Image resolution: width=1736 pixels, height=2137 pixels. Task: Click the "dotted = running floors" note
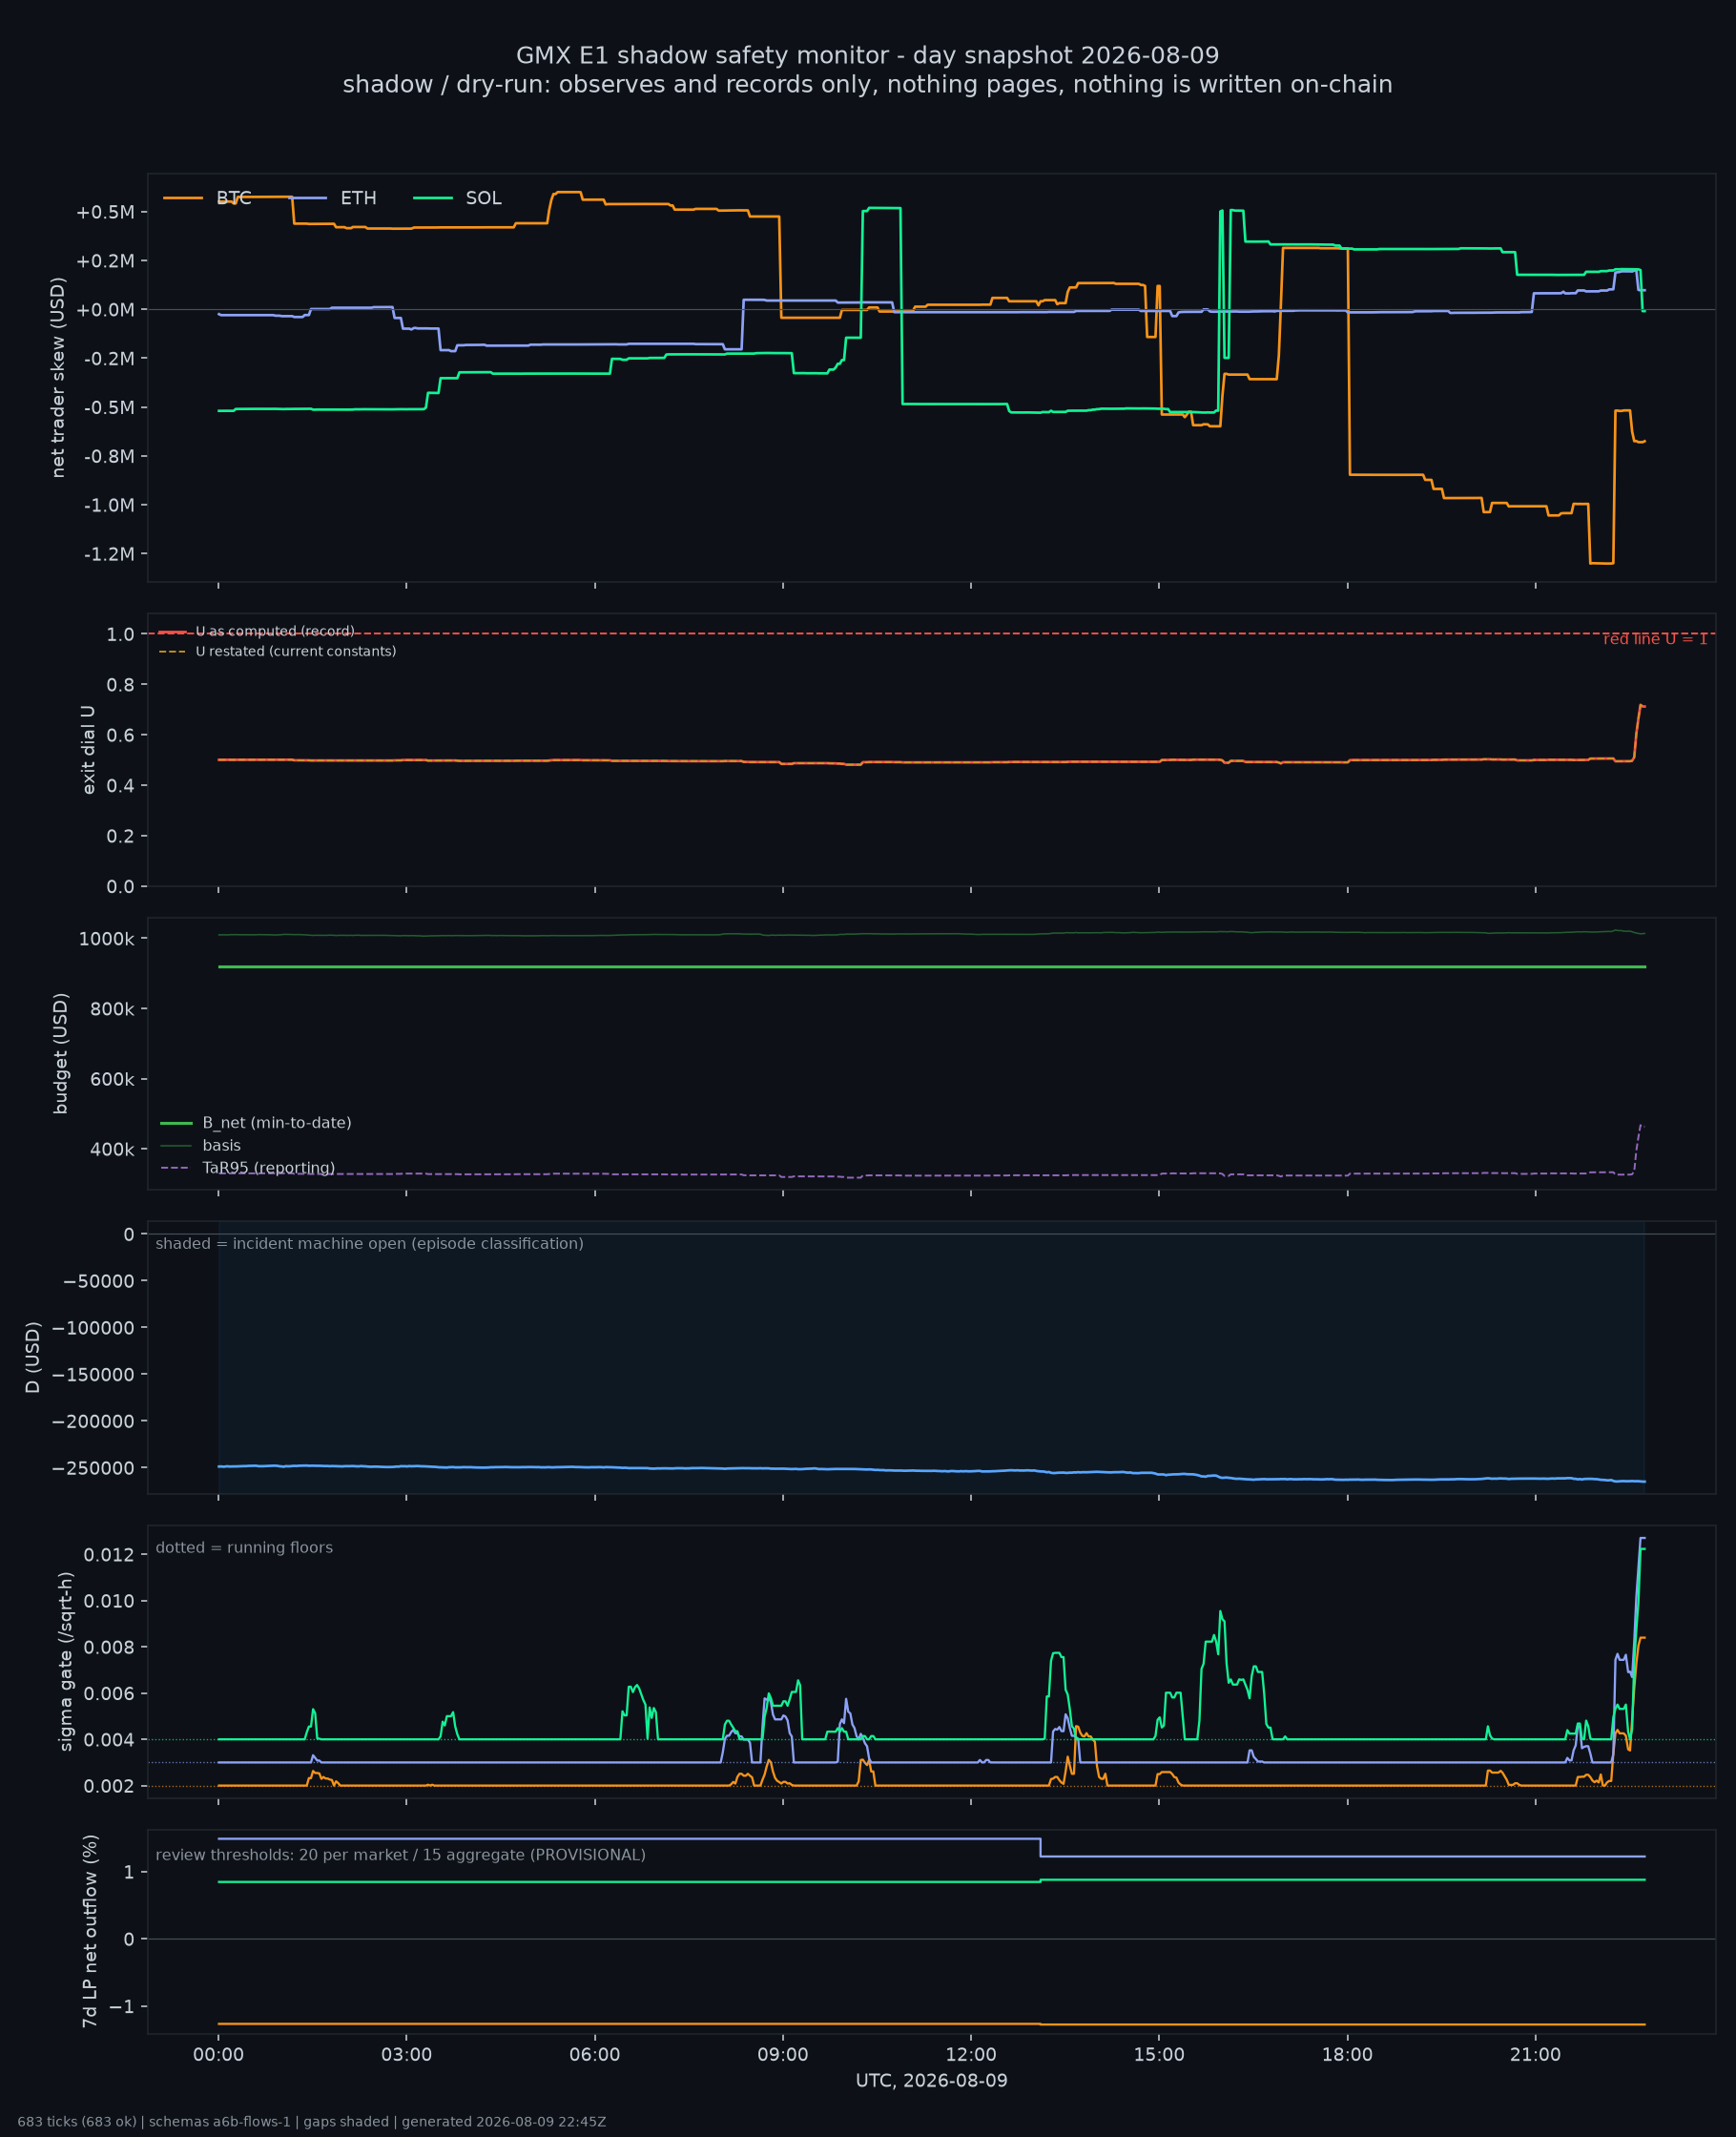[244, 1548]
